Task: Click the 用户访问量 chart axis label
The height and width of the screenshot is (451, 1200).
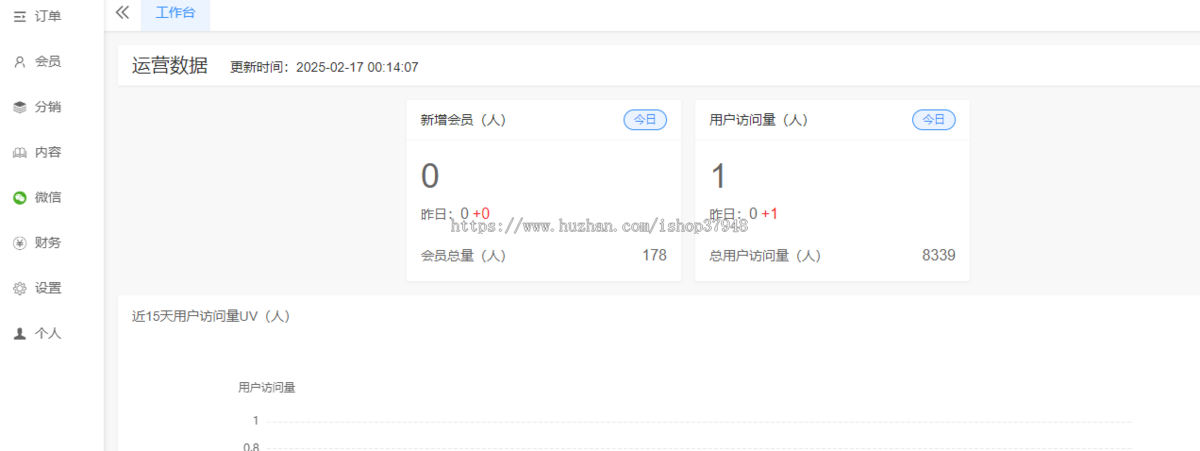Action: (x=267, y=387)
